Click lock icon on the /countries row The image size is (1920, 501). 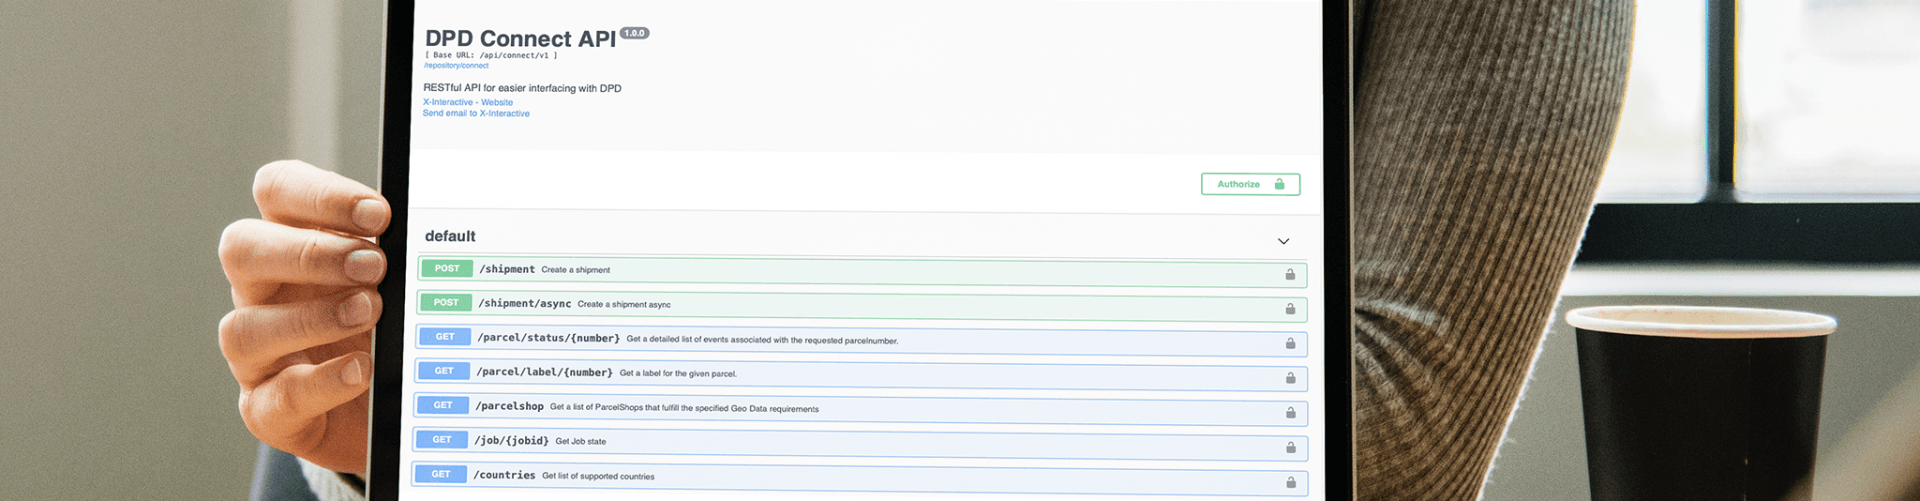pyautogui.click(x=1290, y=482)
